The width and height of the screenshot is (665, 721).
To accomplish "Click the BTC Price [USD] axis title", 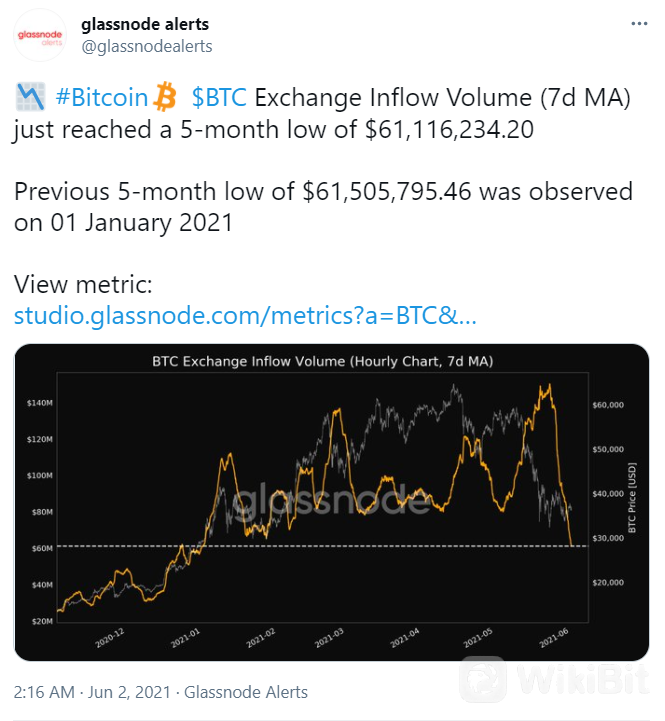I will pos(632,498).
